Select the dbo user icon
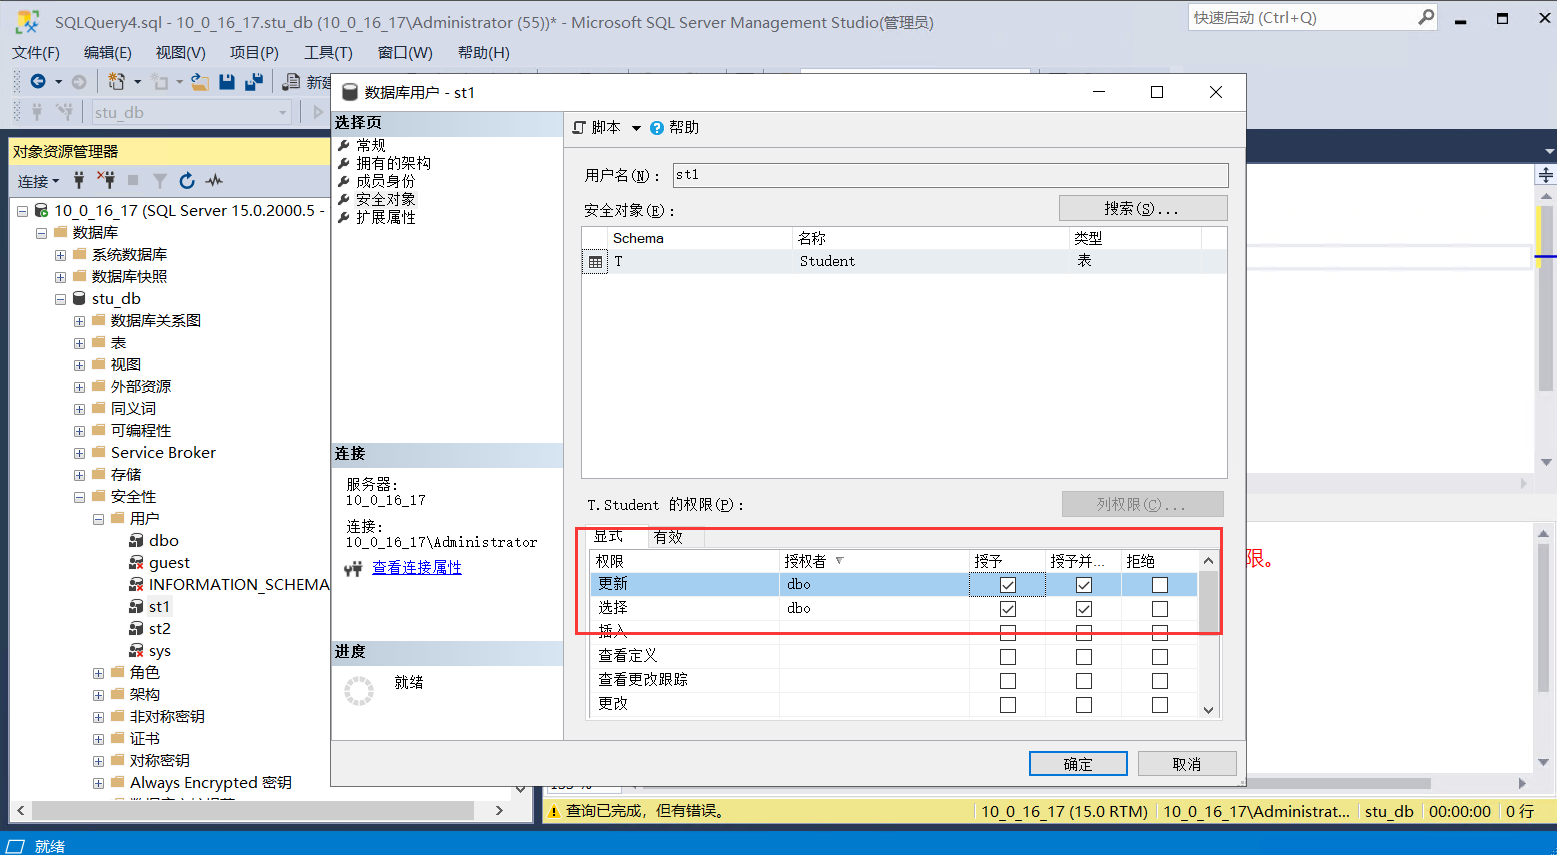The height and width of the screenshot is (855, 1557). 136,540
